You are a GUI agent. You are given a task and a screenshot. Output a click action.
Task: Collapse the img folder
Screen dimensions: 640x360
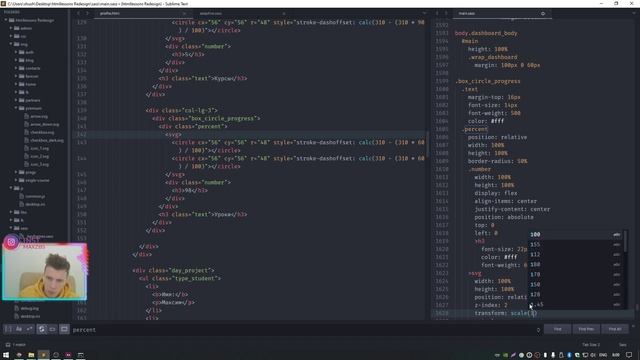tap(11, 44)
